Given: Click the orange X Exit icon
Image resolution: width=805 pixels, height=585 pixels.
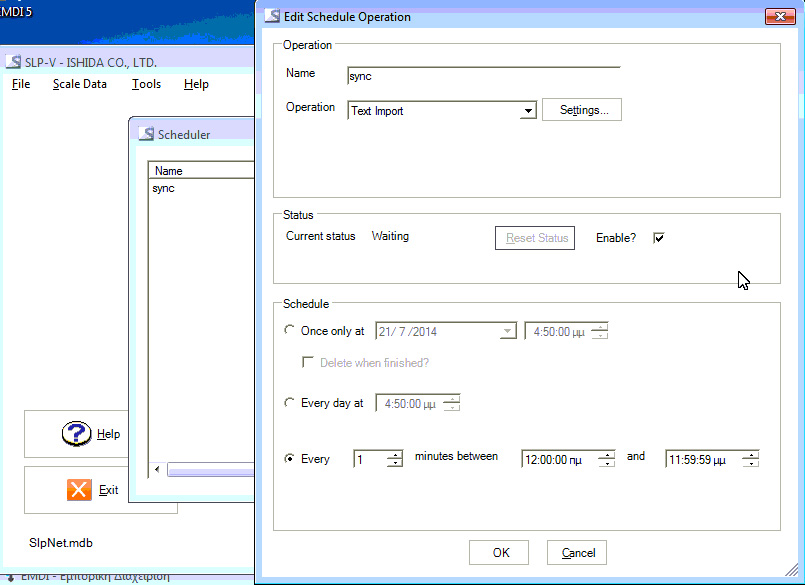Looking at the screenshot, I should click(x=79, y=489).
